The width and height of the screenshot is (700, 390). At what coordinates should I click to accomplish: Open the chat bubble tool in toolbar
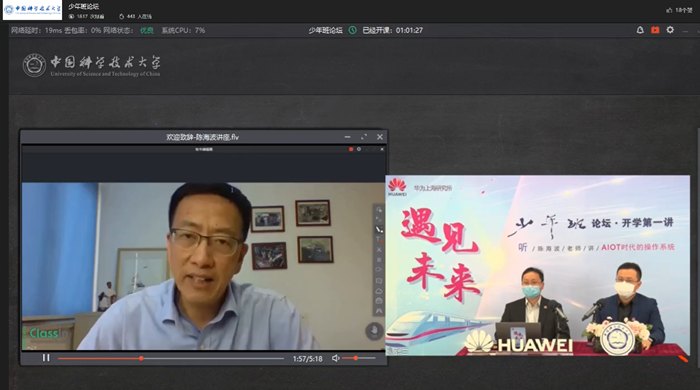click(x=379, y=281)
